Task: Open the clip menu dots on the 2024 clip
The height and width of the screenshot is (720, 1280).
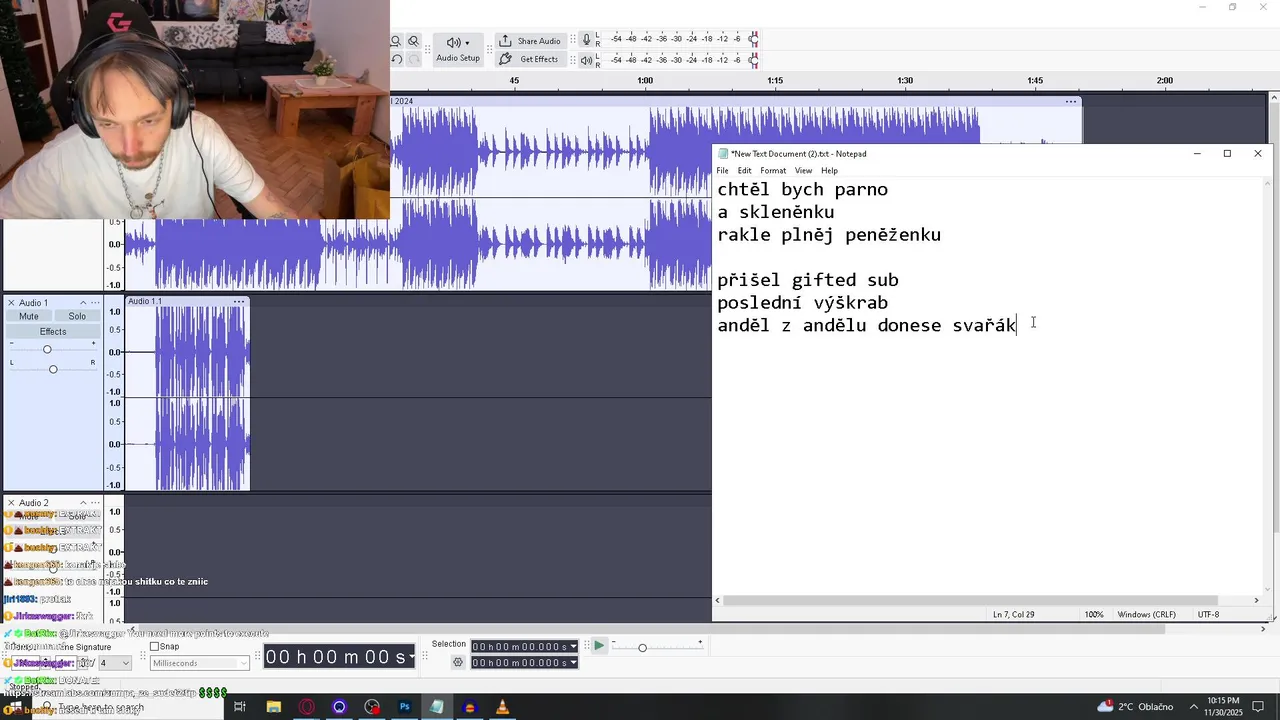Action: [x=1071, y=101]
